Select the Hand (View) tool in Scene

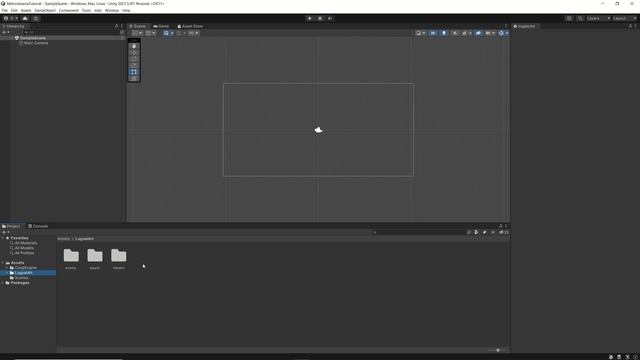[x=134, y=46]
